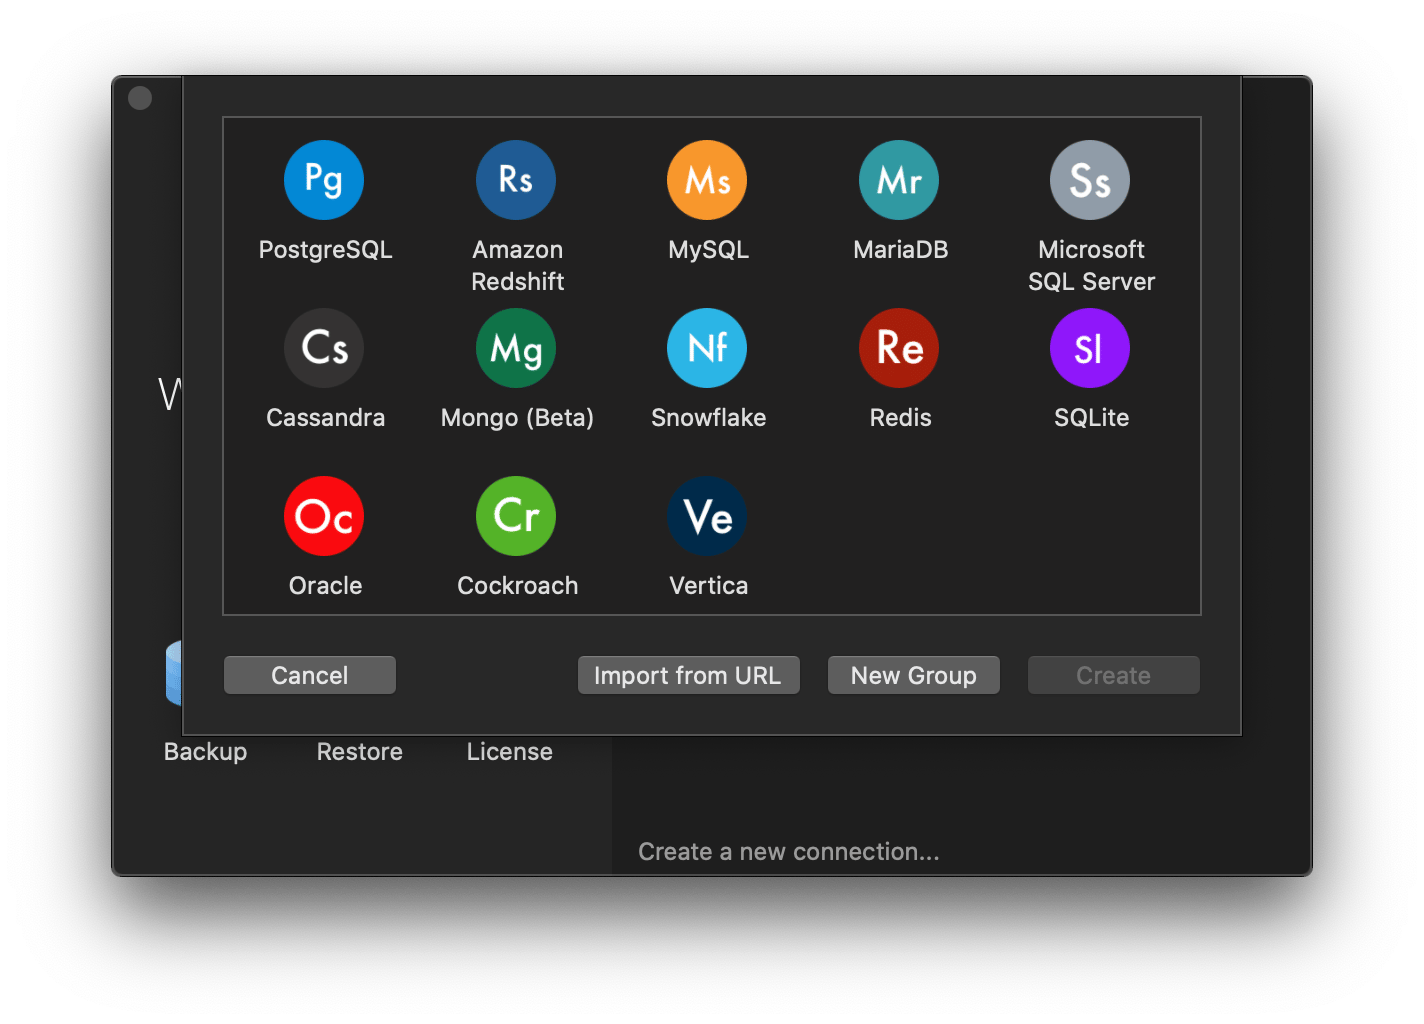Cancel the new connection dialog

click(310, 675)
